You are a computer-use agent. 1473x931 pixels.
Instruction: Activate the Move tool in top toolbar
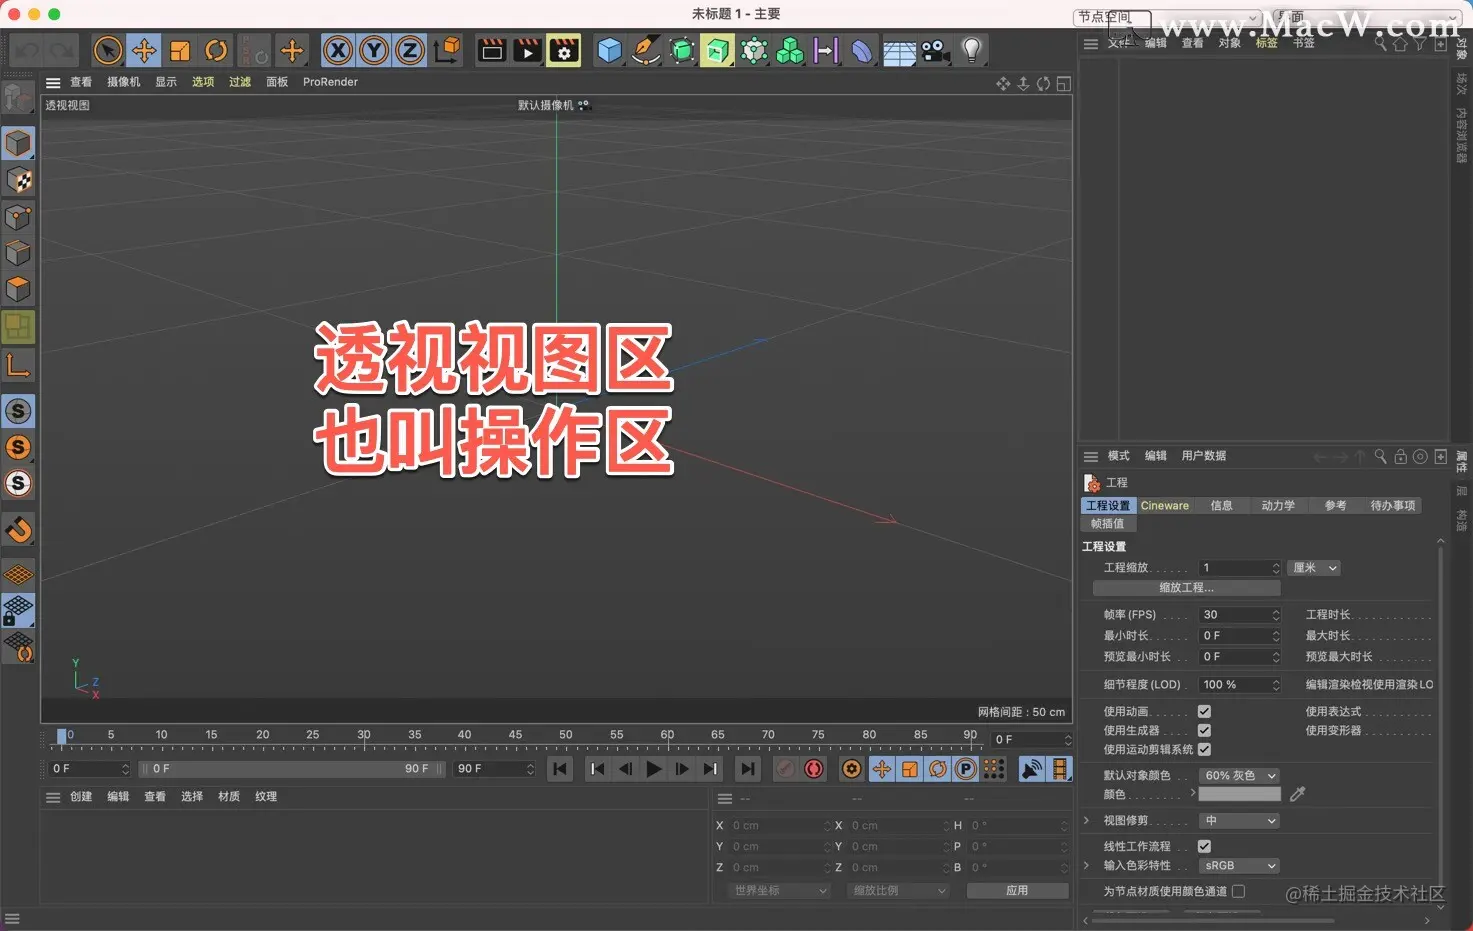tap(144, 50)
